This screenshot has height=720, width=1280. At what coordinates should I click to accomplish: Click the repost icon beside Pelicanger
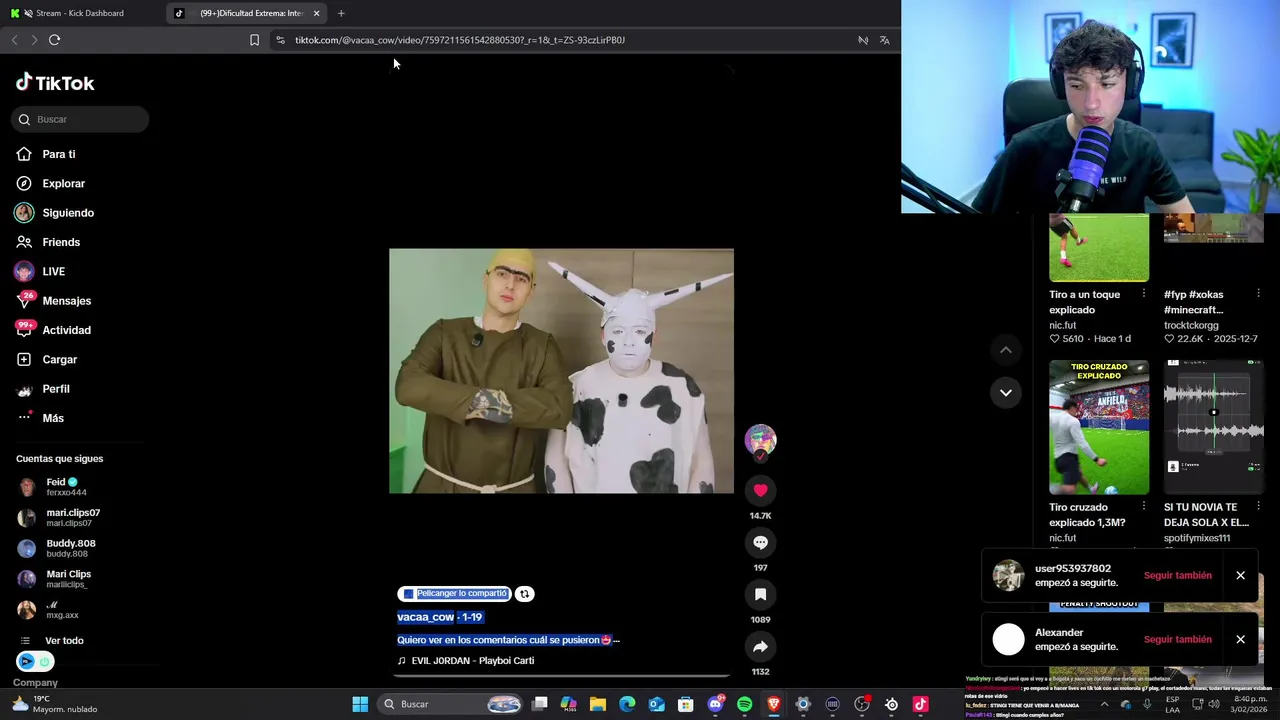[524, 594]
